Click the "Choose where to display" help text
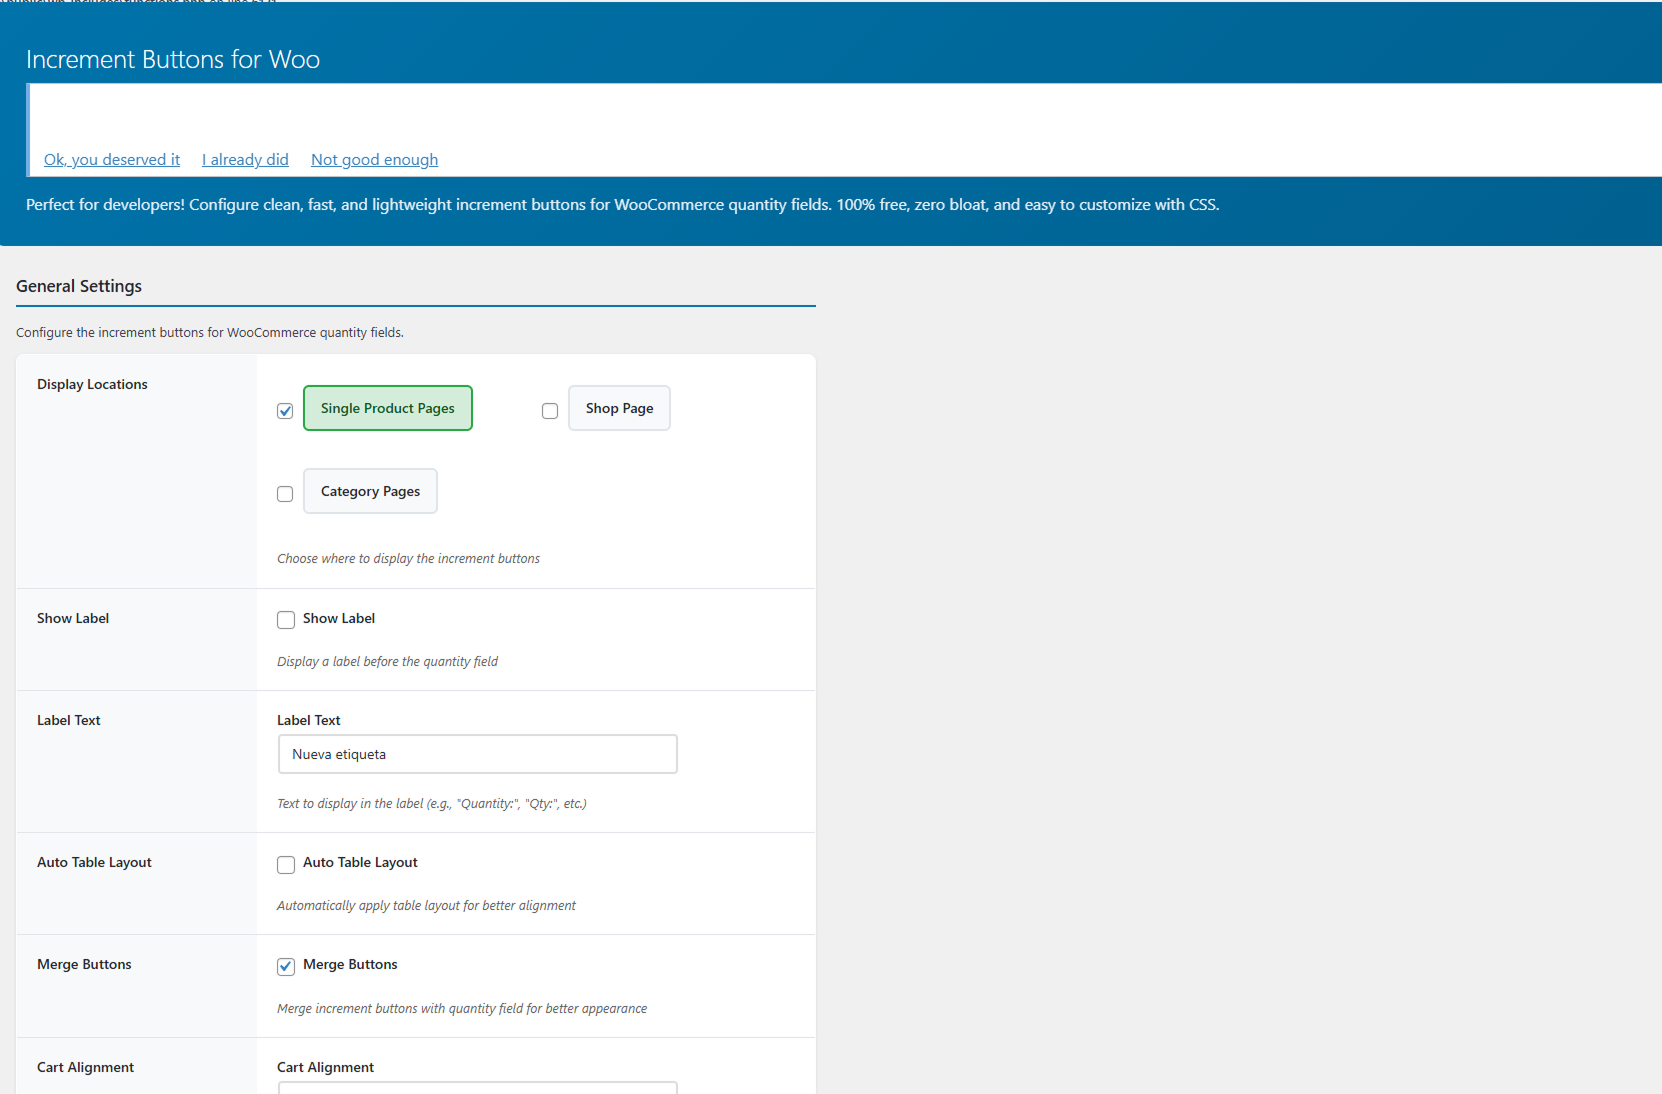 [408, 559]
